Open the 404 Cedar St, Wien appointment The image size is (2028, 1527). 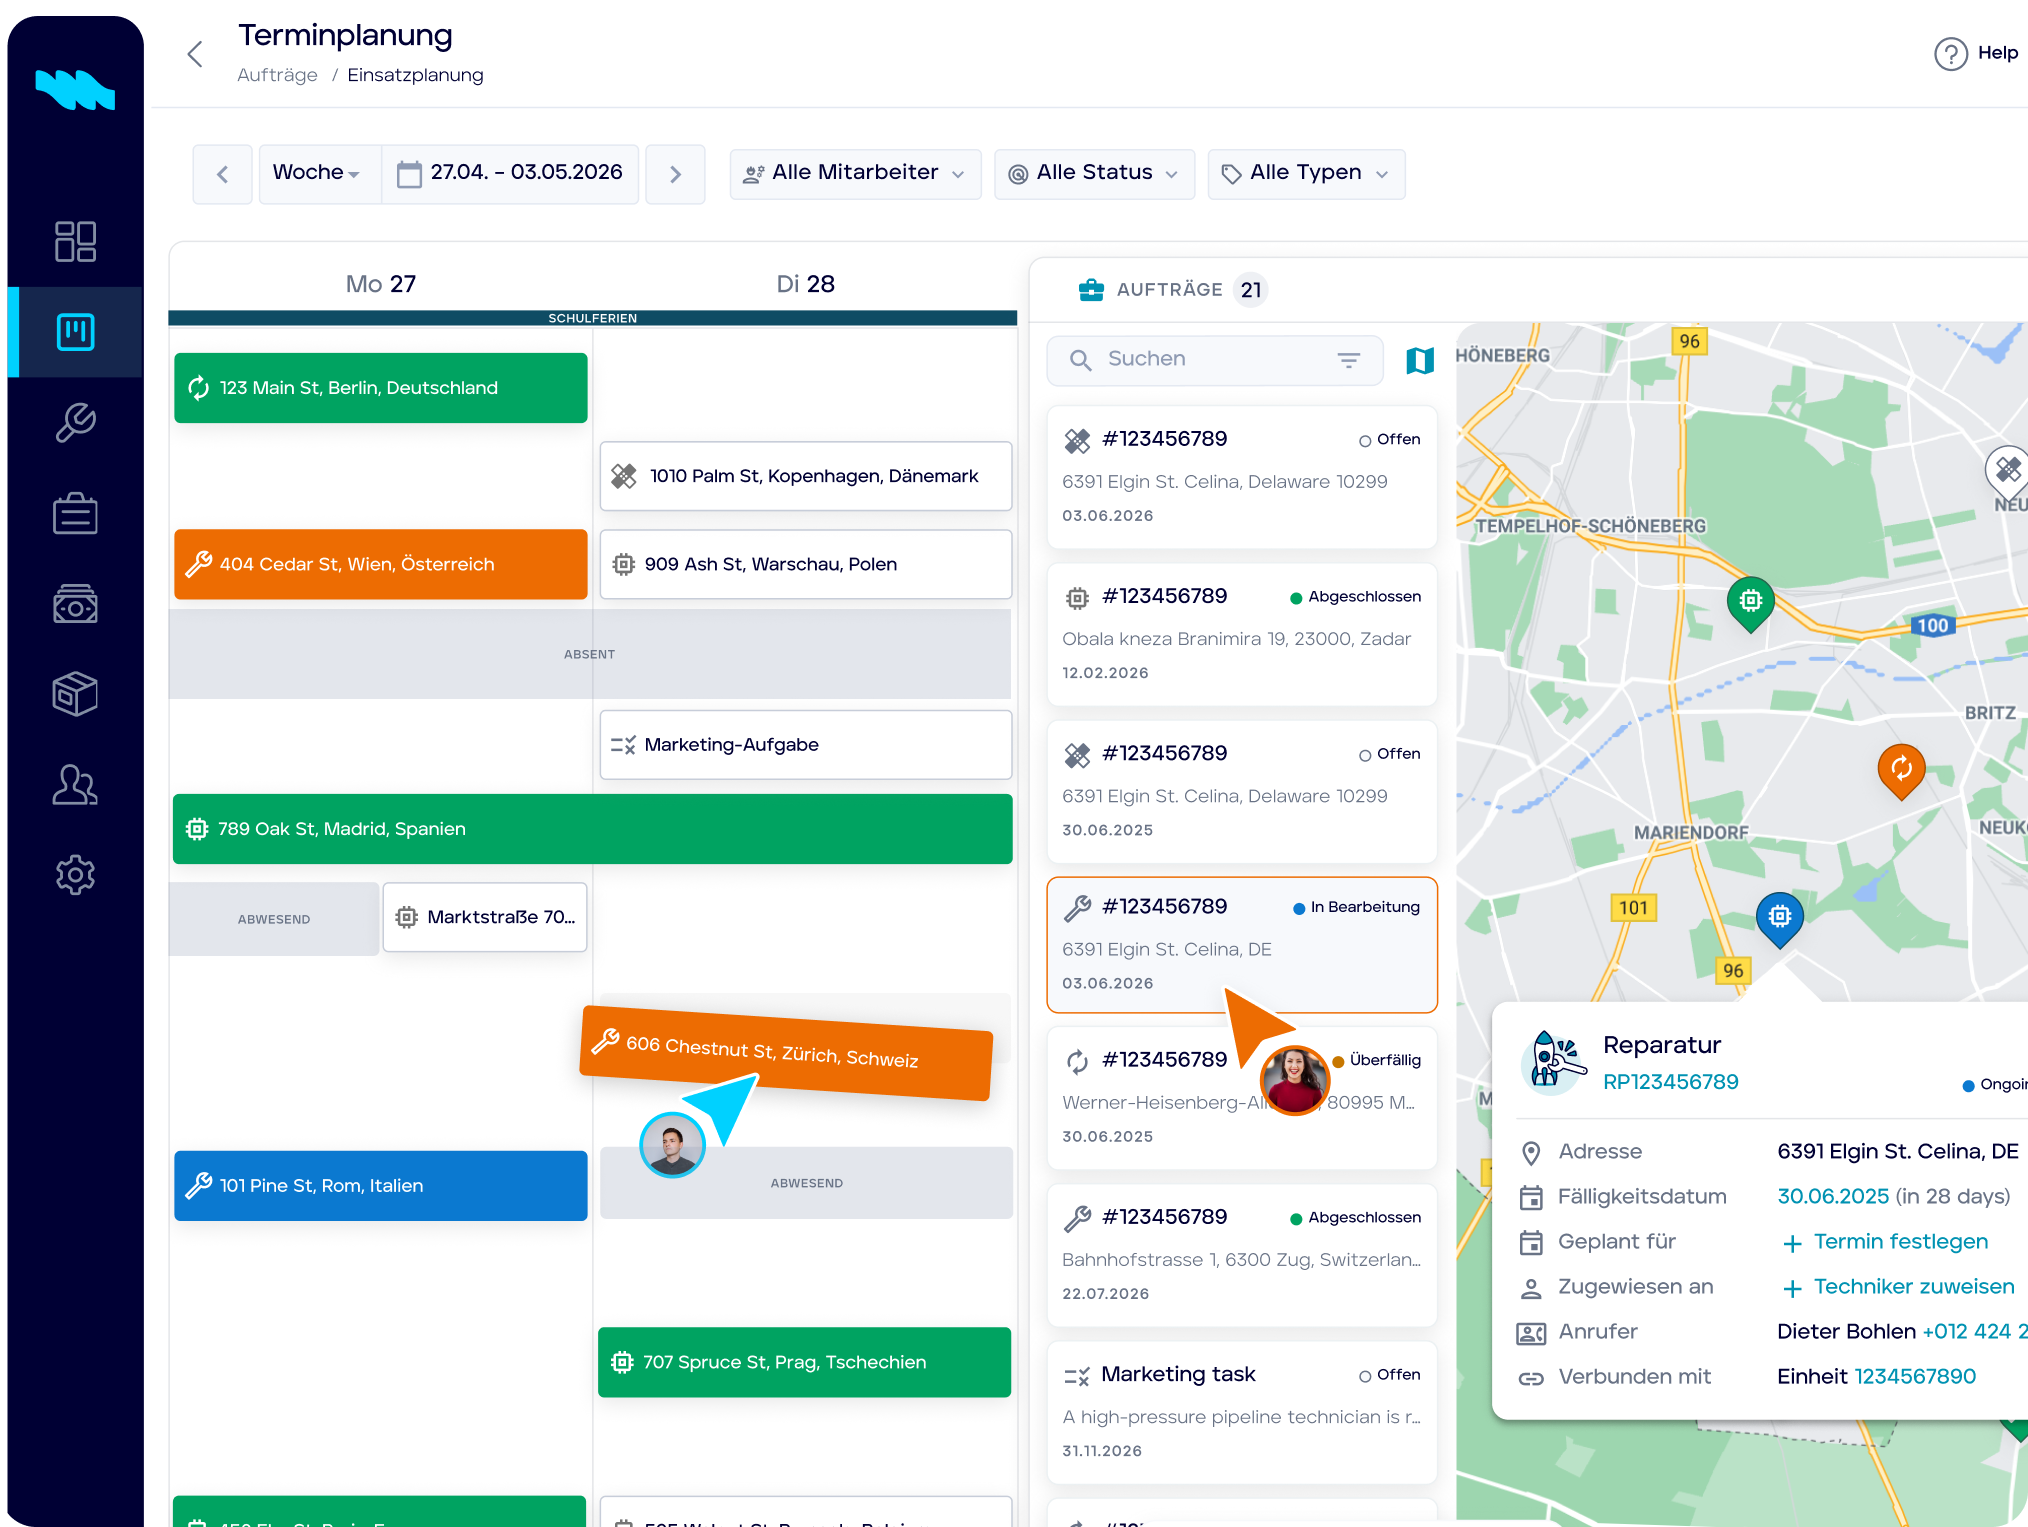pyautogui.click(x=380, y=564)
